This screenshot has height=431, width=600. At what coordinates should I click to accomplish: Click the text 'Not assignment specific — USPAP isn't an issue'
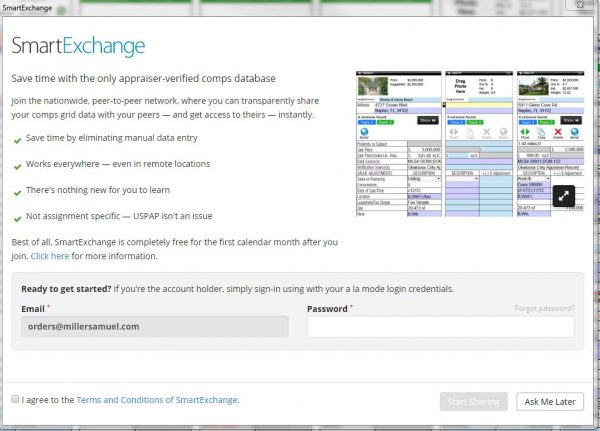[x=119, y=216]
